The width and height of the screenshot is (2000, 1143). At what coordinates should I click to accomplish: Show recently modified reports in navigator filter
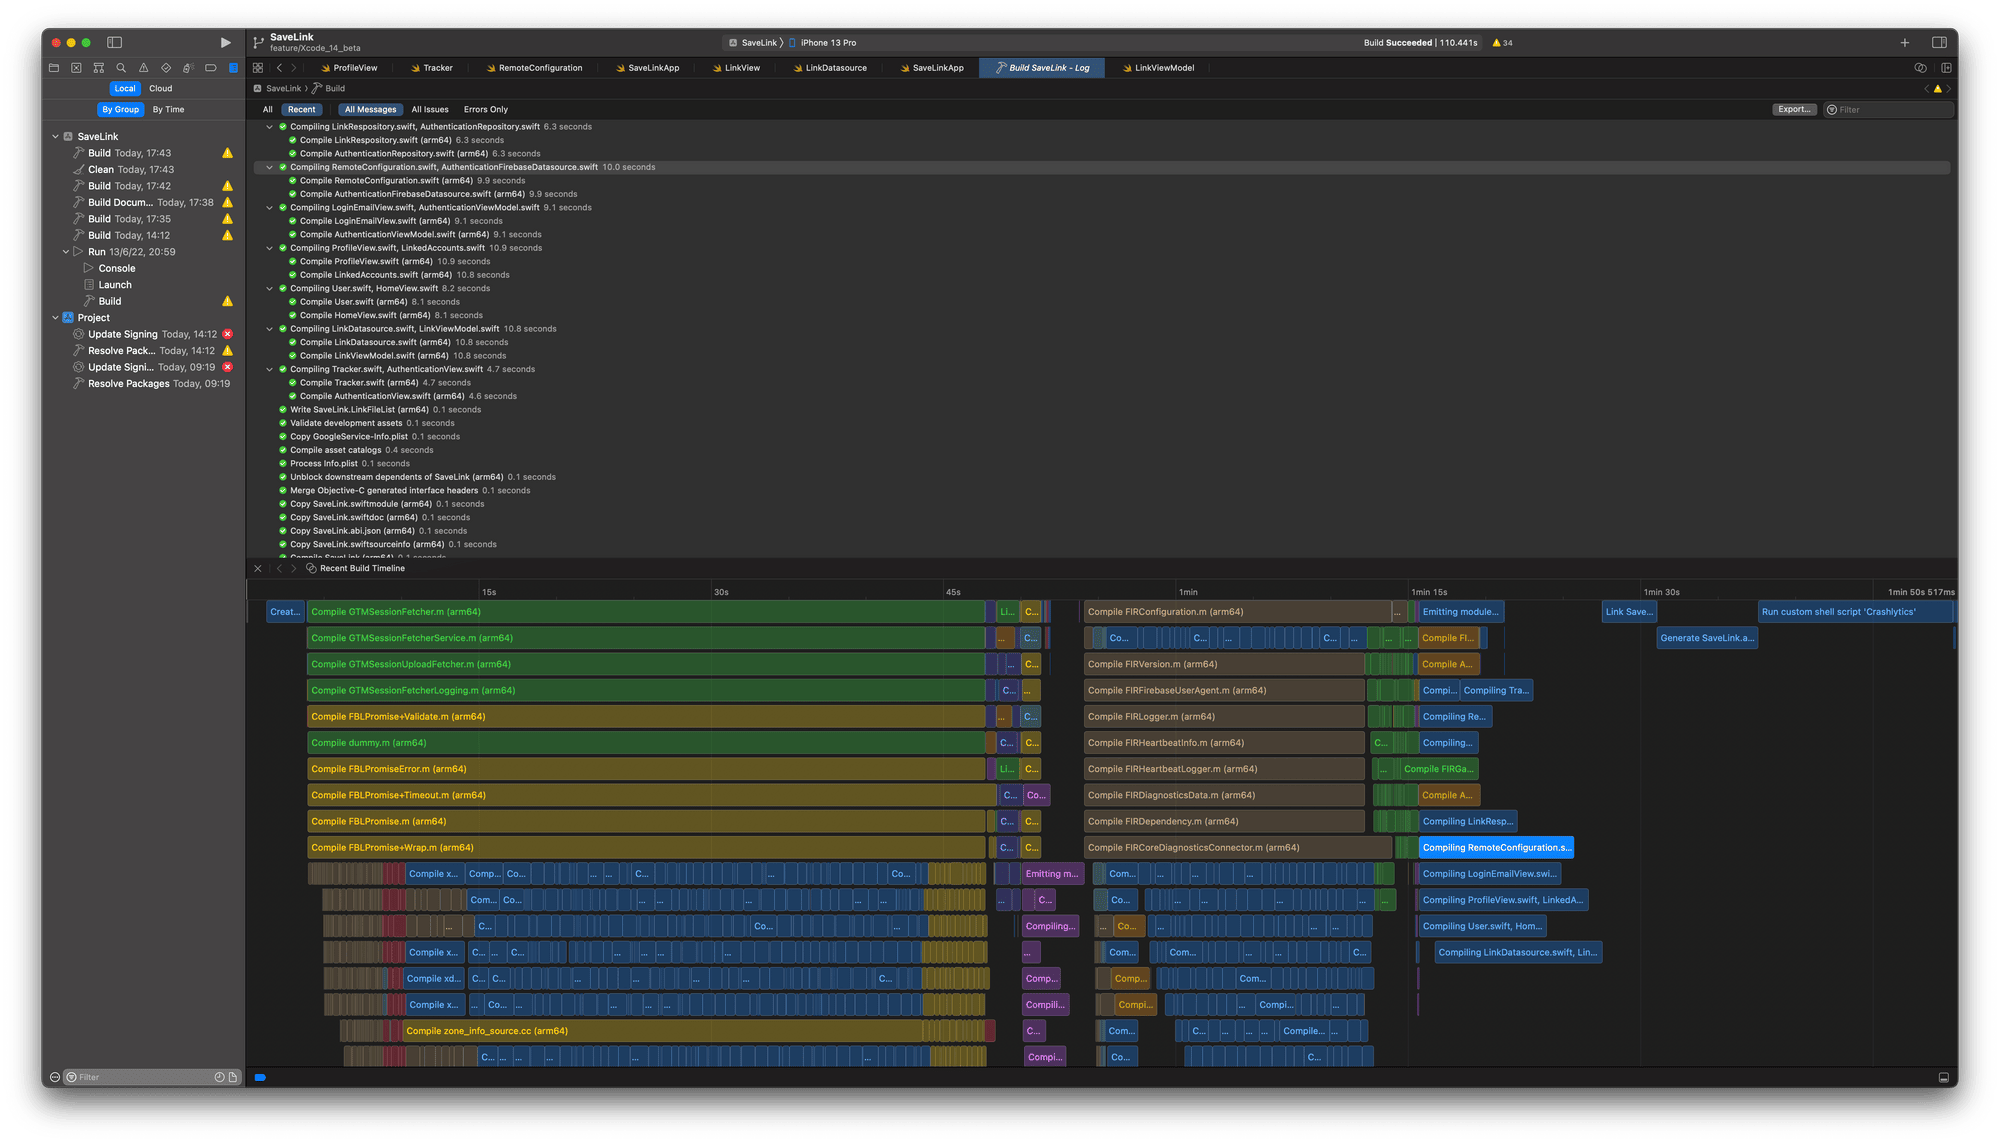point(219,1077)
